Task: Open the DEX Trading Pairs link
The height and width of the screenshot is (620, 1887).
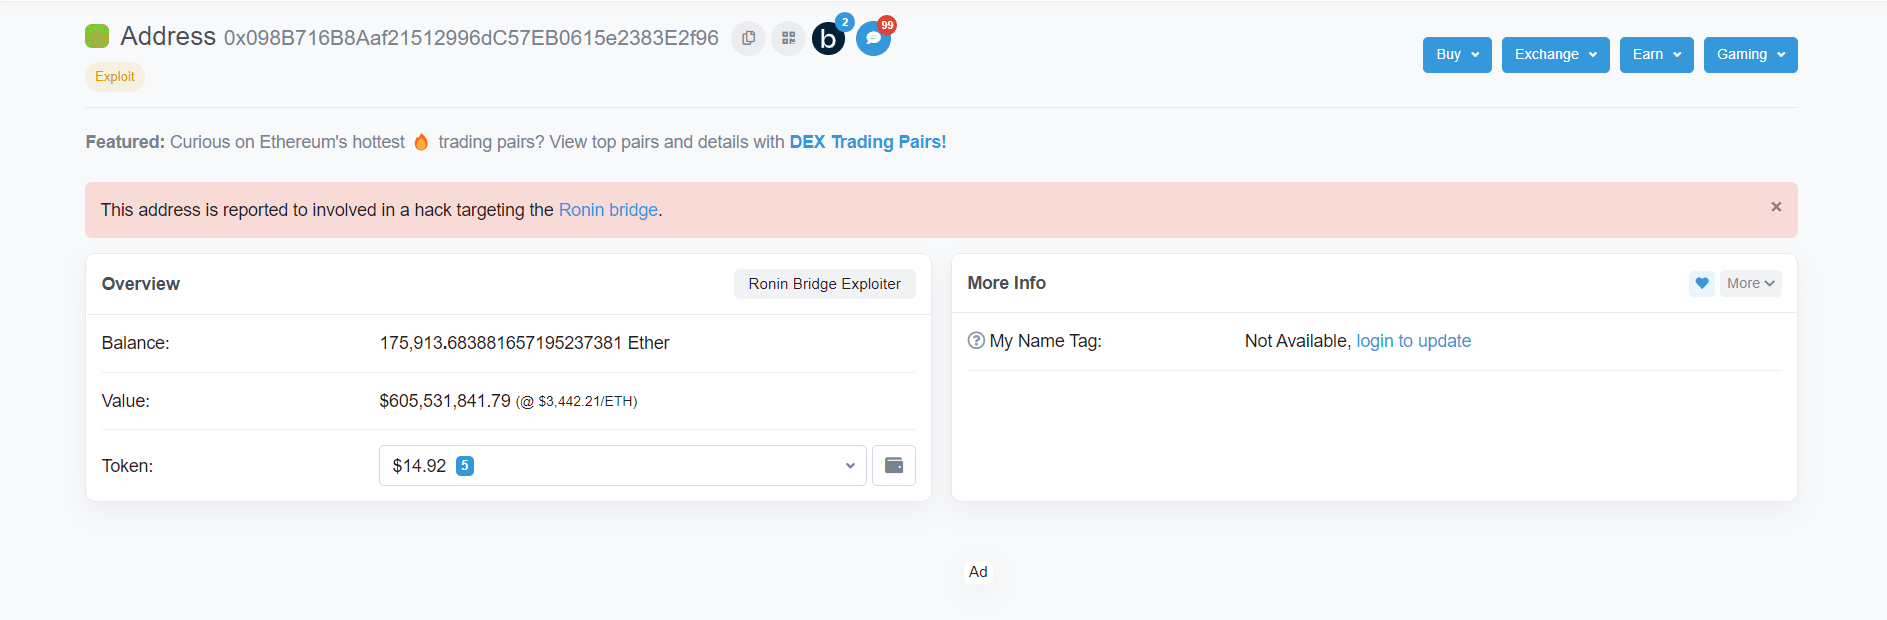Action: pyautogui.click(x=867, y=141)
